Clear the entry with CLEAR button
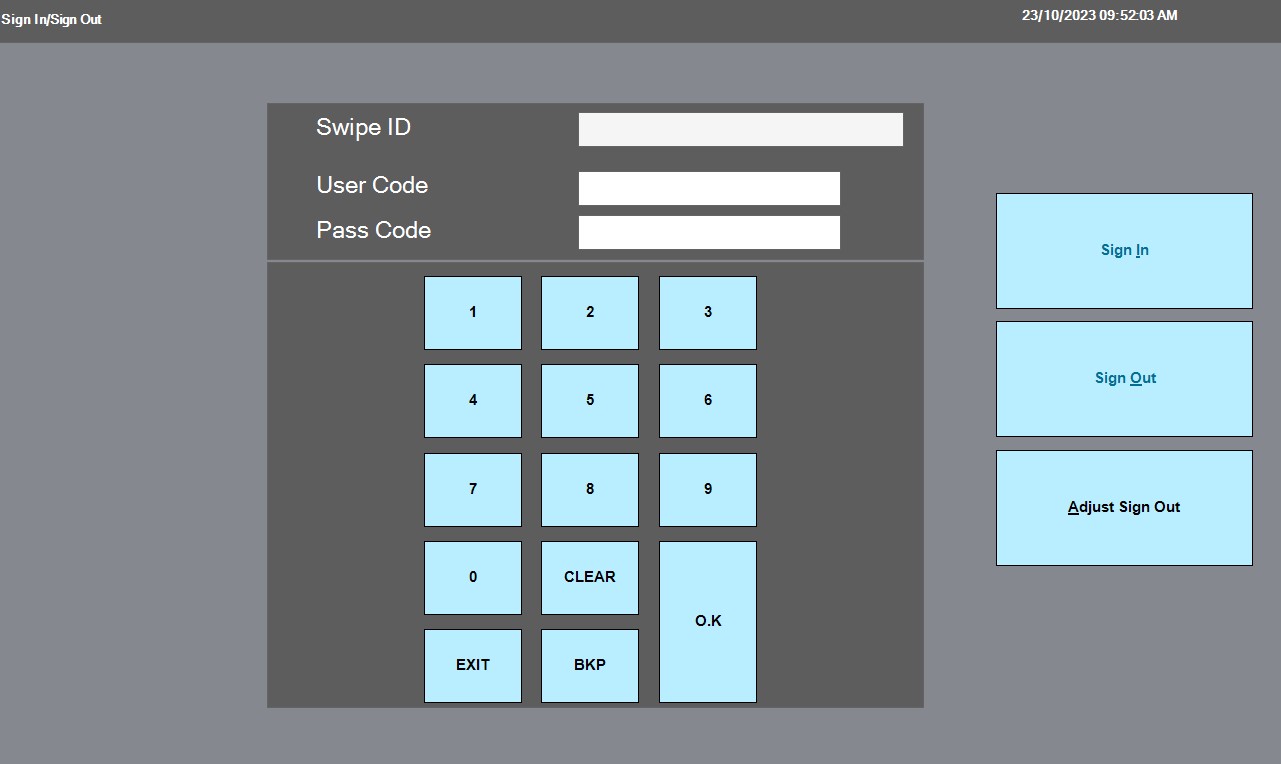Viewport: 1281px width, 764px height. 589,578
